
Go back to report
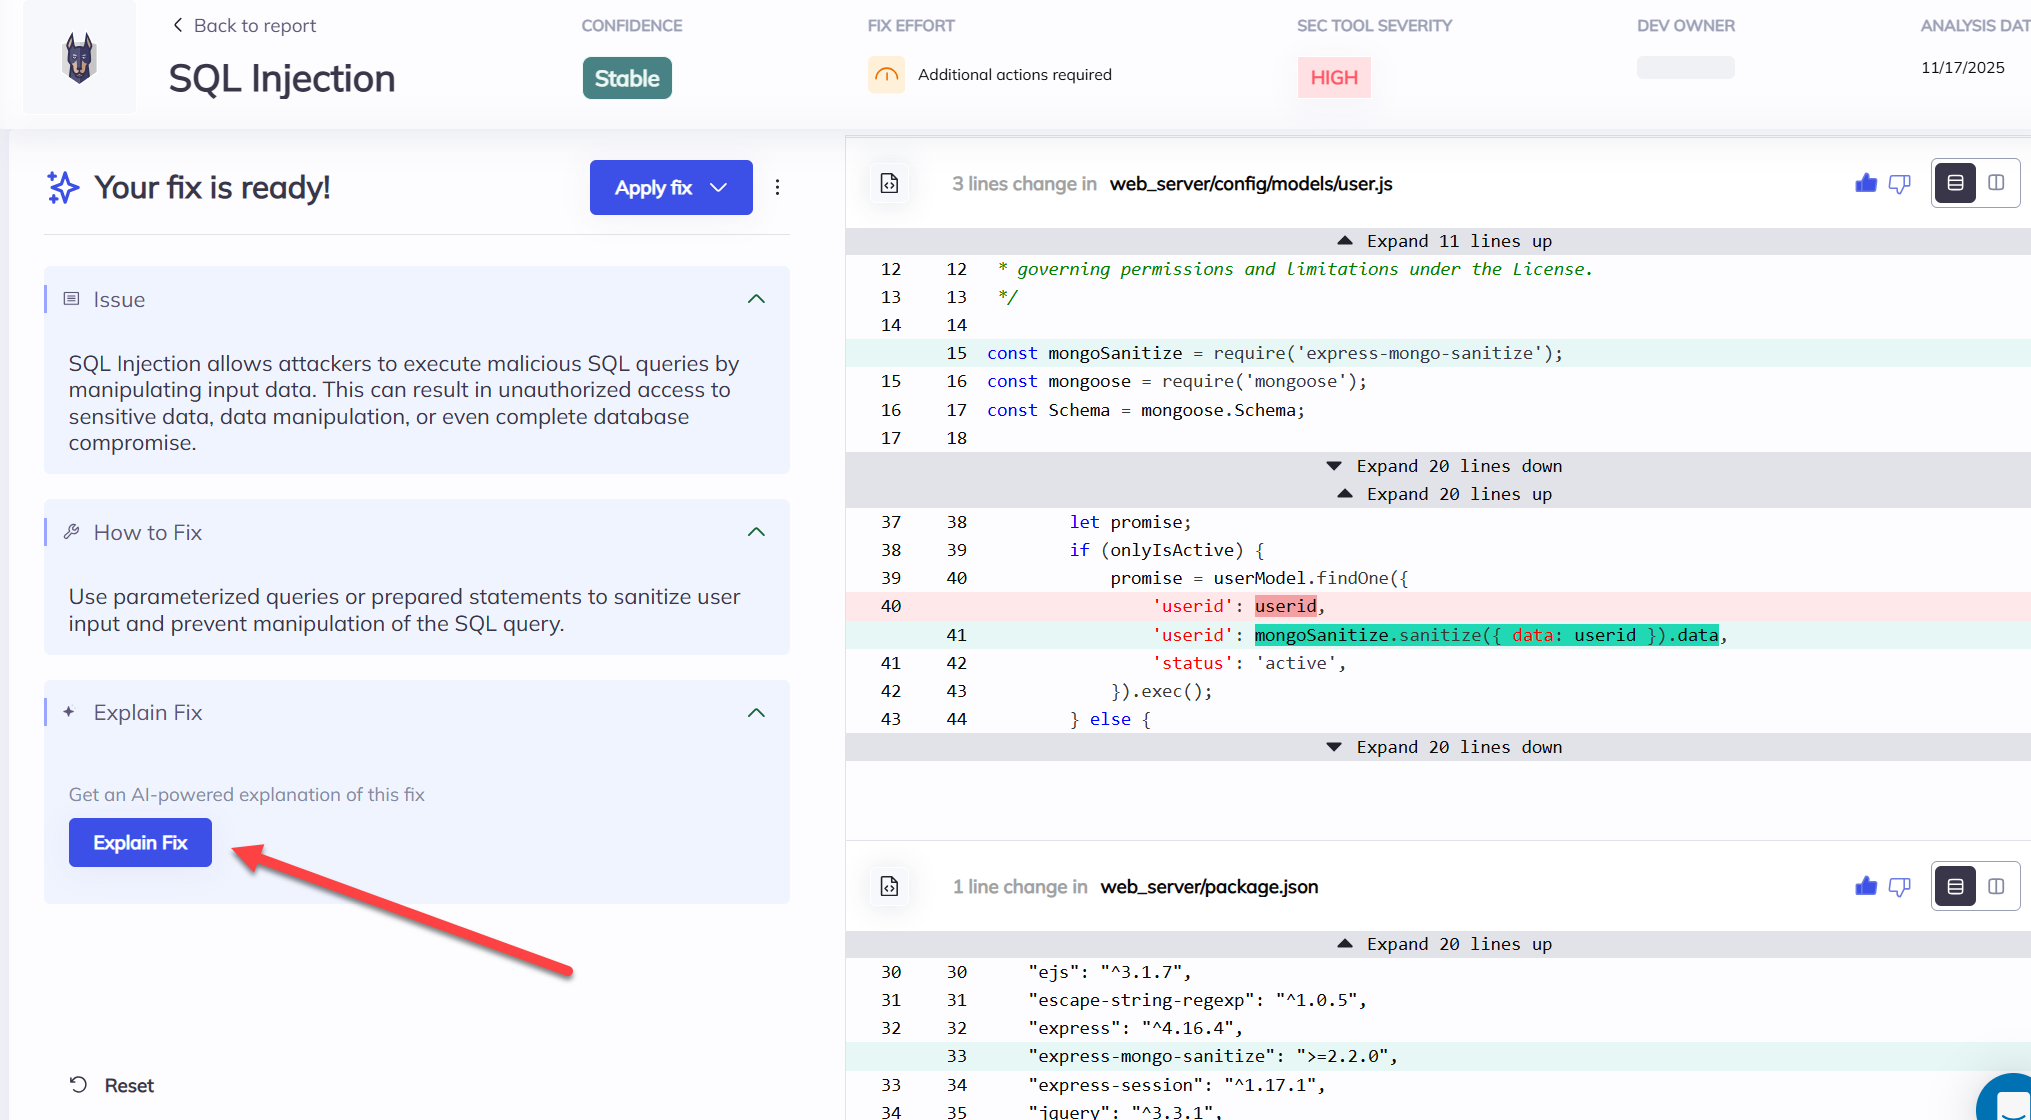pos(244,25)
